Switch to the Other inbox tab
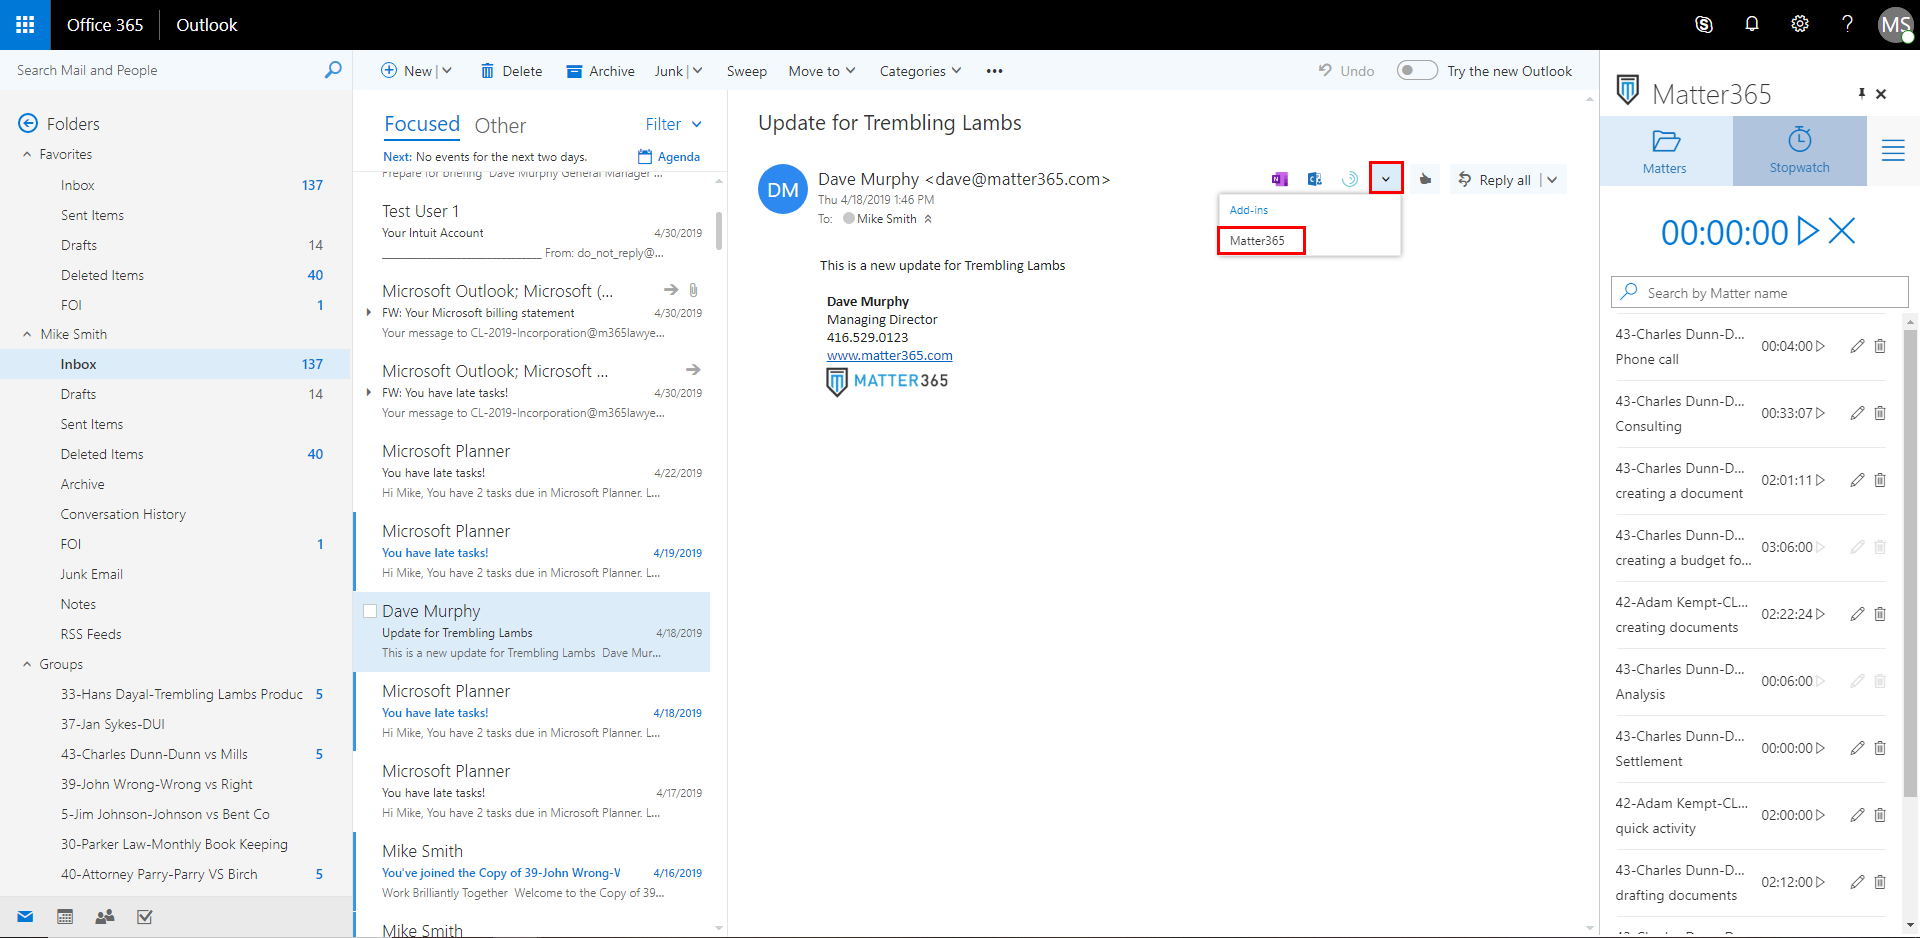Screen dimensions: 1920x938 (500, 125)
